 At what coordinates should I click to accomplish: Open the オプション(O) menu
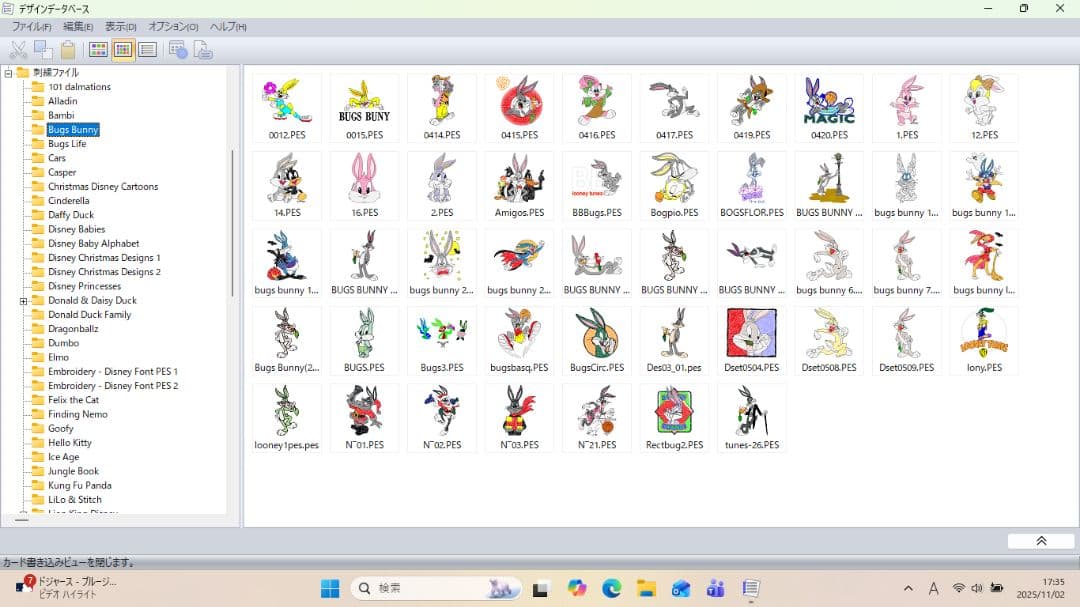(173, 27)
